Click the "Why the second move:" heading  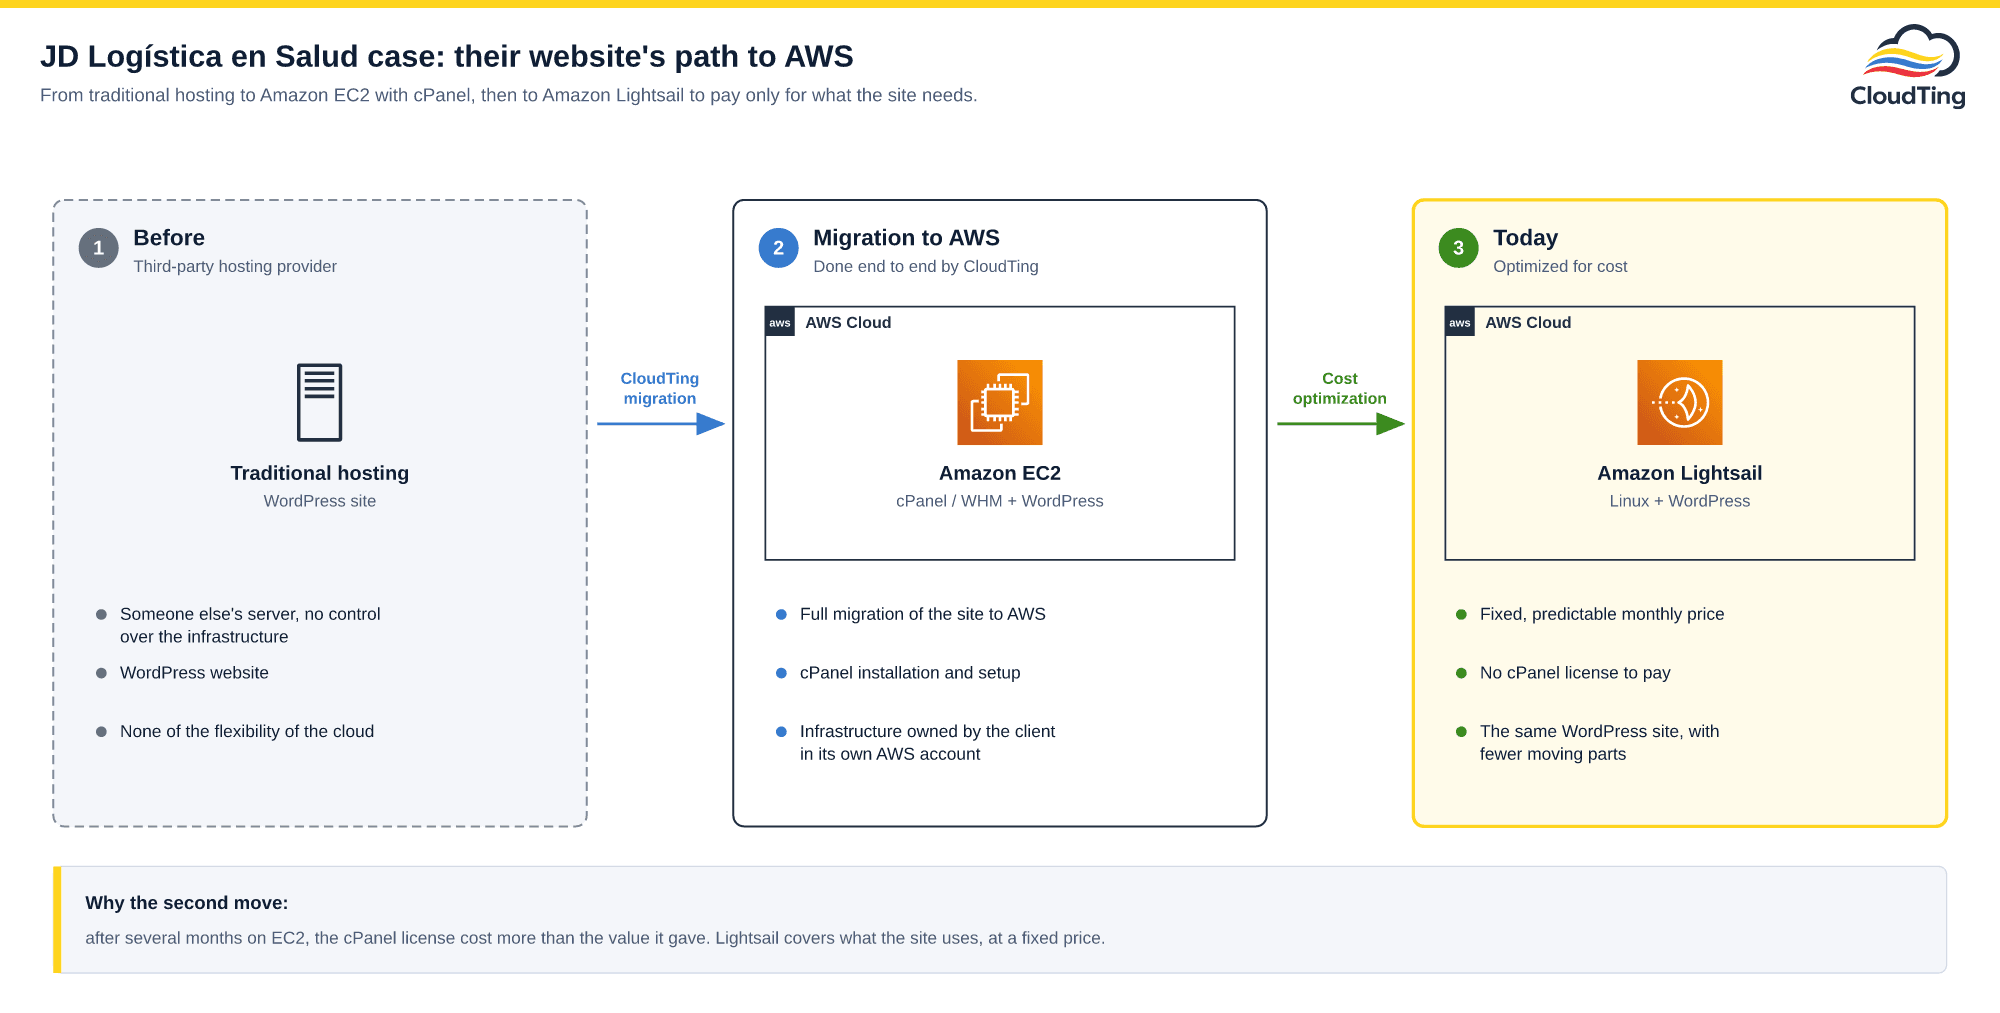click(187, 903)
